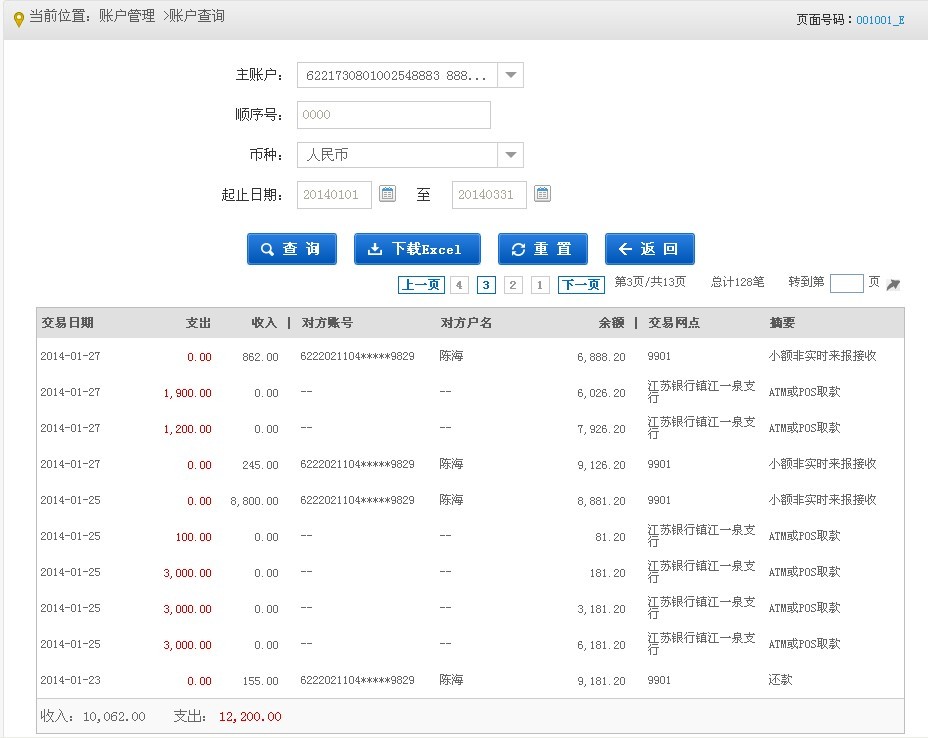Download results with 下载Excel button
Image resolution: width=928 pixels, height=738 pixels.
[x=417, y=249]
